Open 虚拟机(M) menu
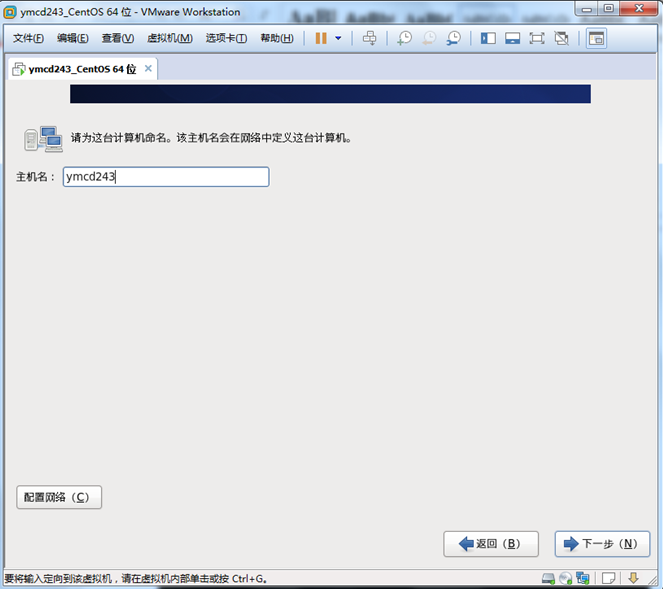 pyautogui.click(x=170, y=38)
